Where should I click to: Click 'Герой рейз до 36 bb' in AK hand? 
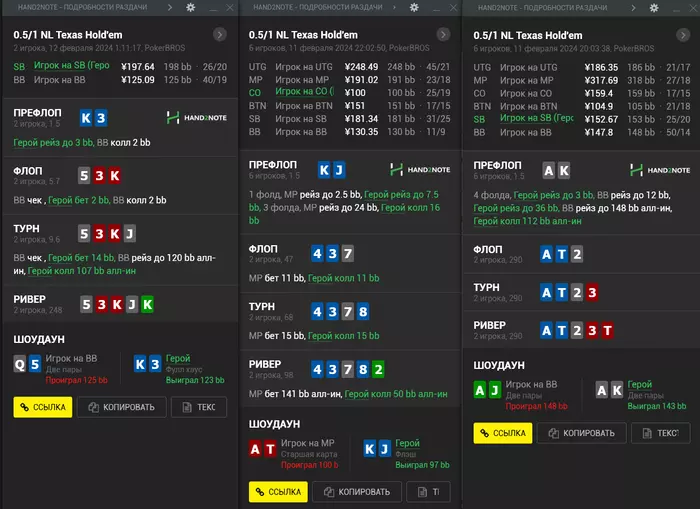516,208
